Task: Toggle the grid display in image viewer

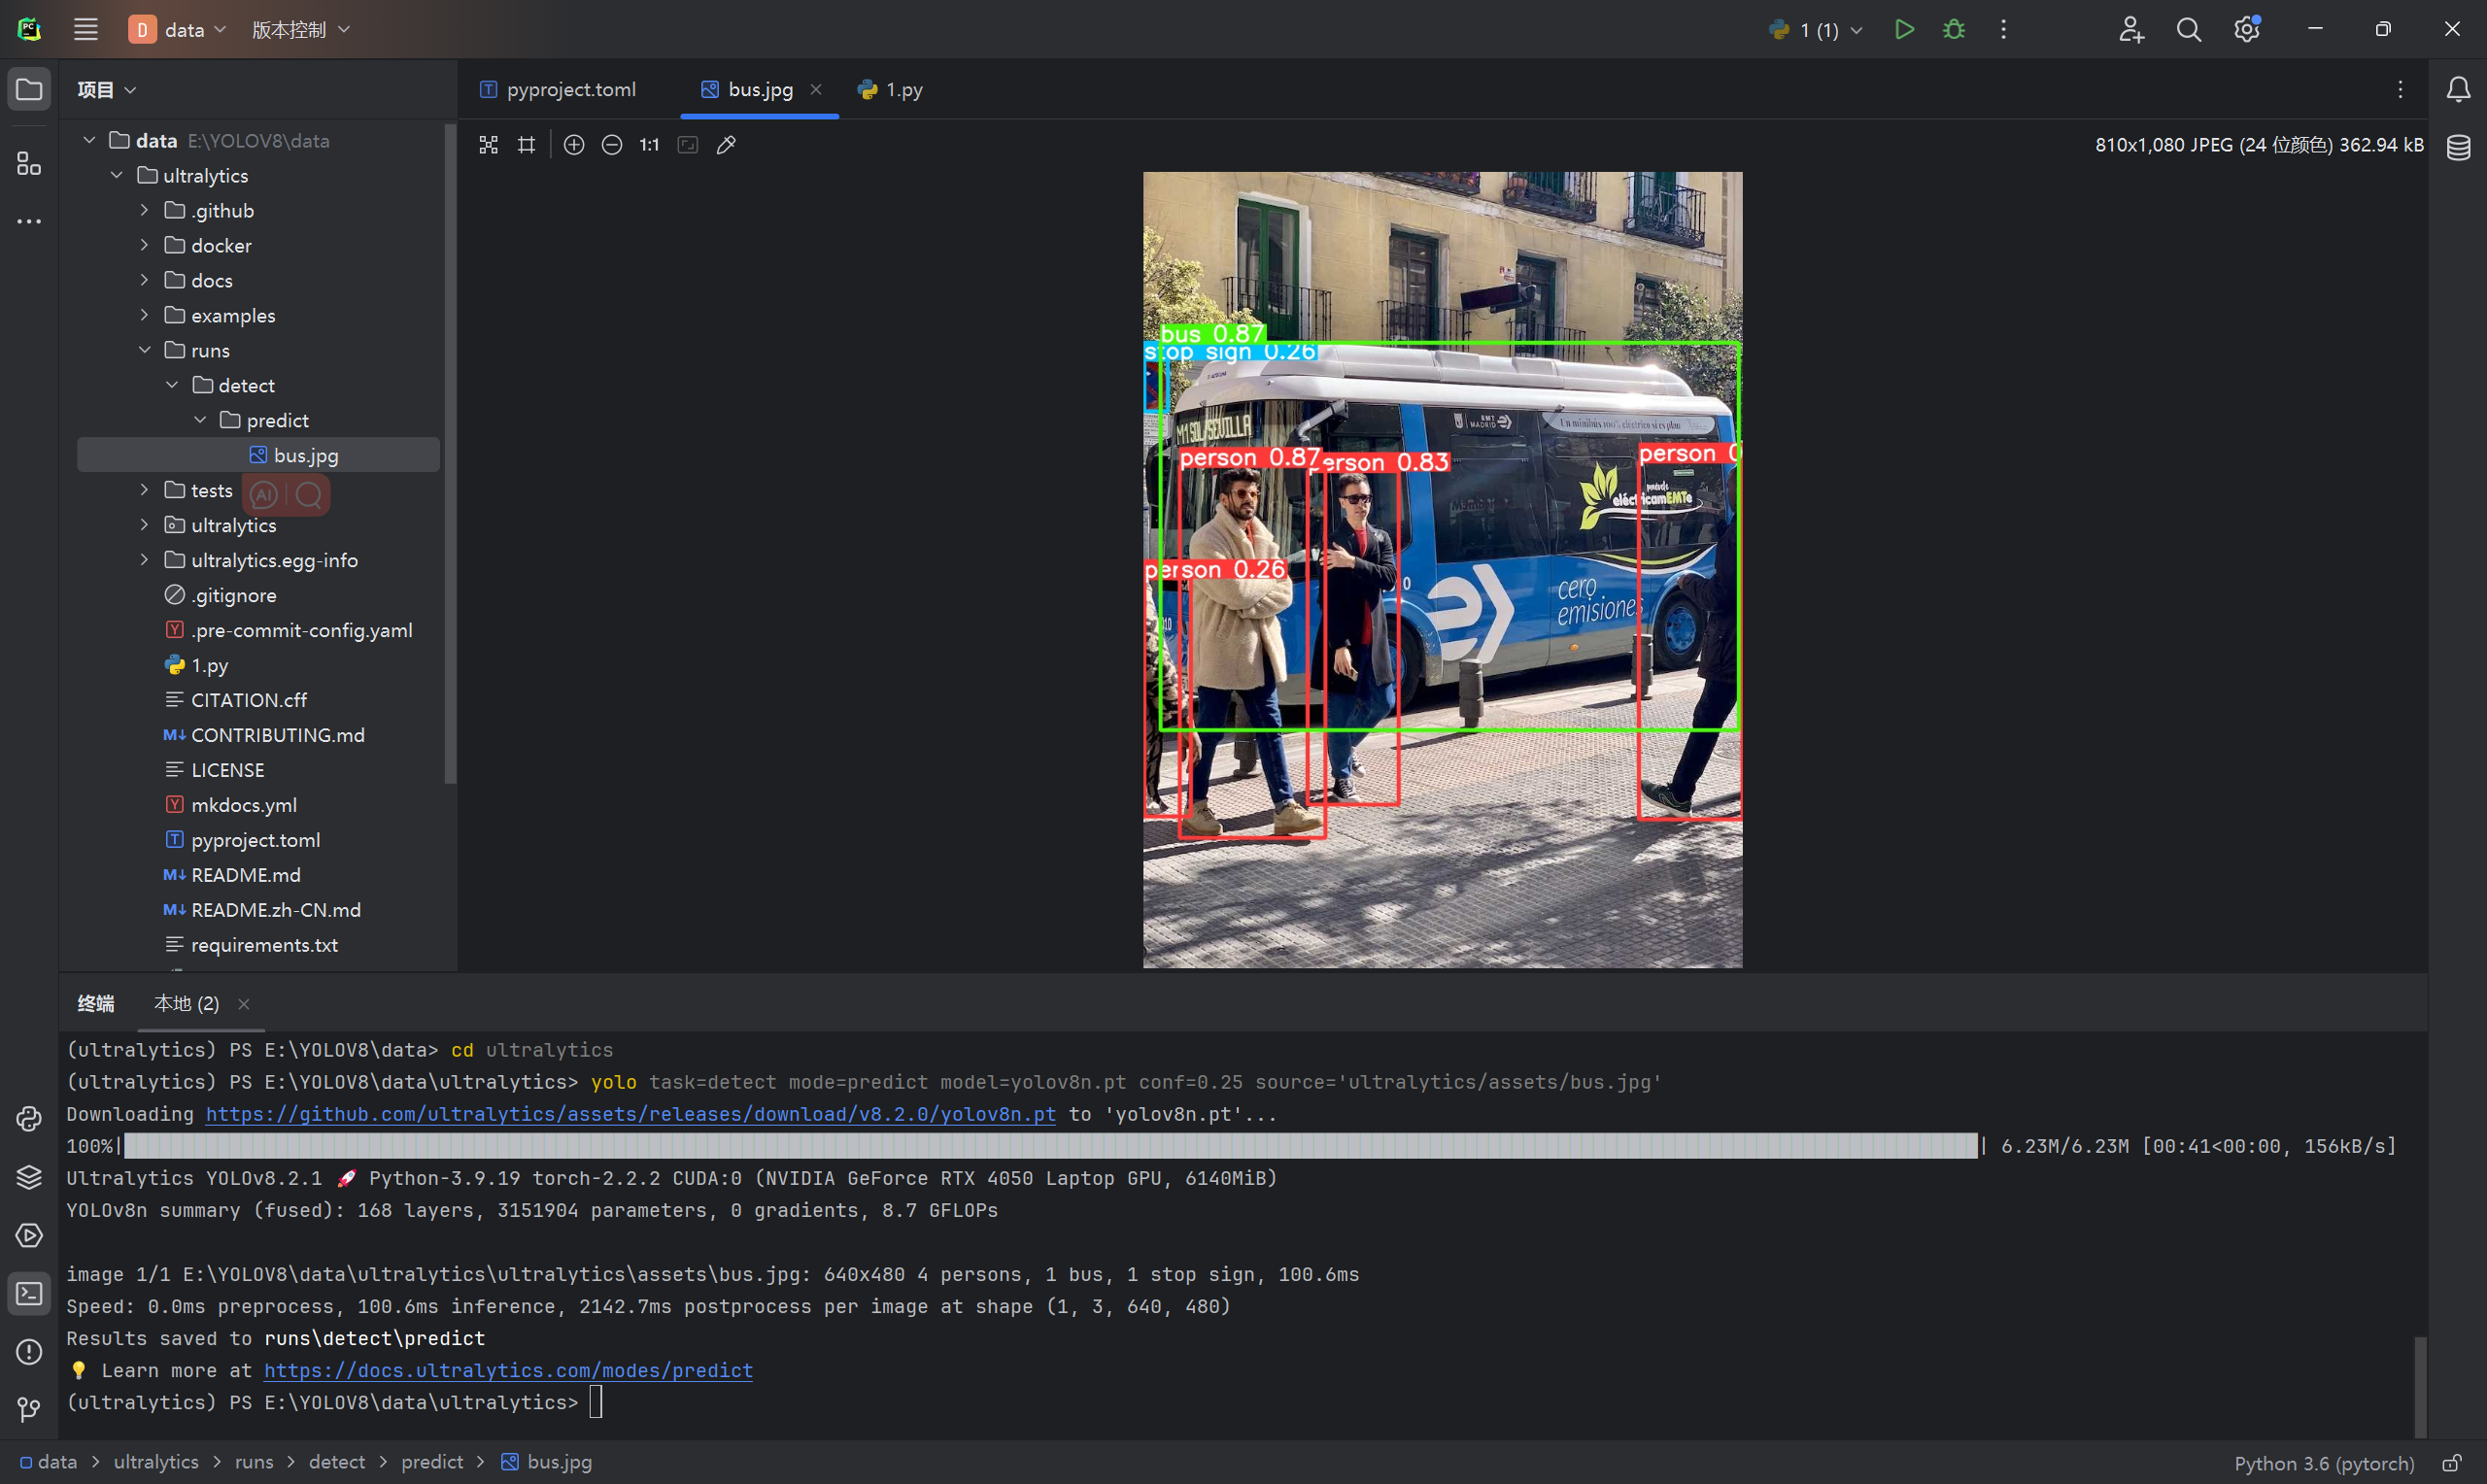Action: pos(527,145)
